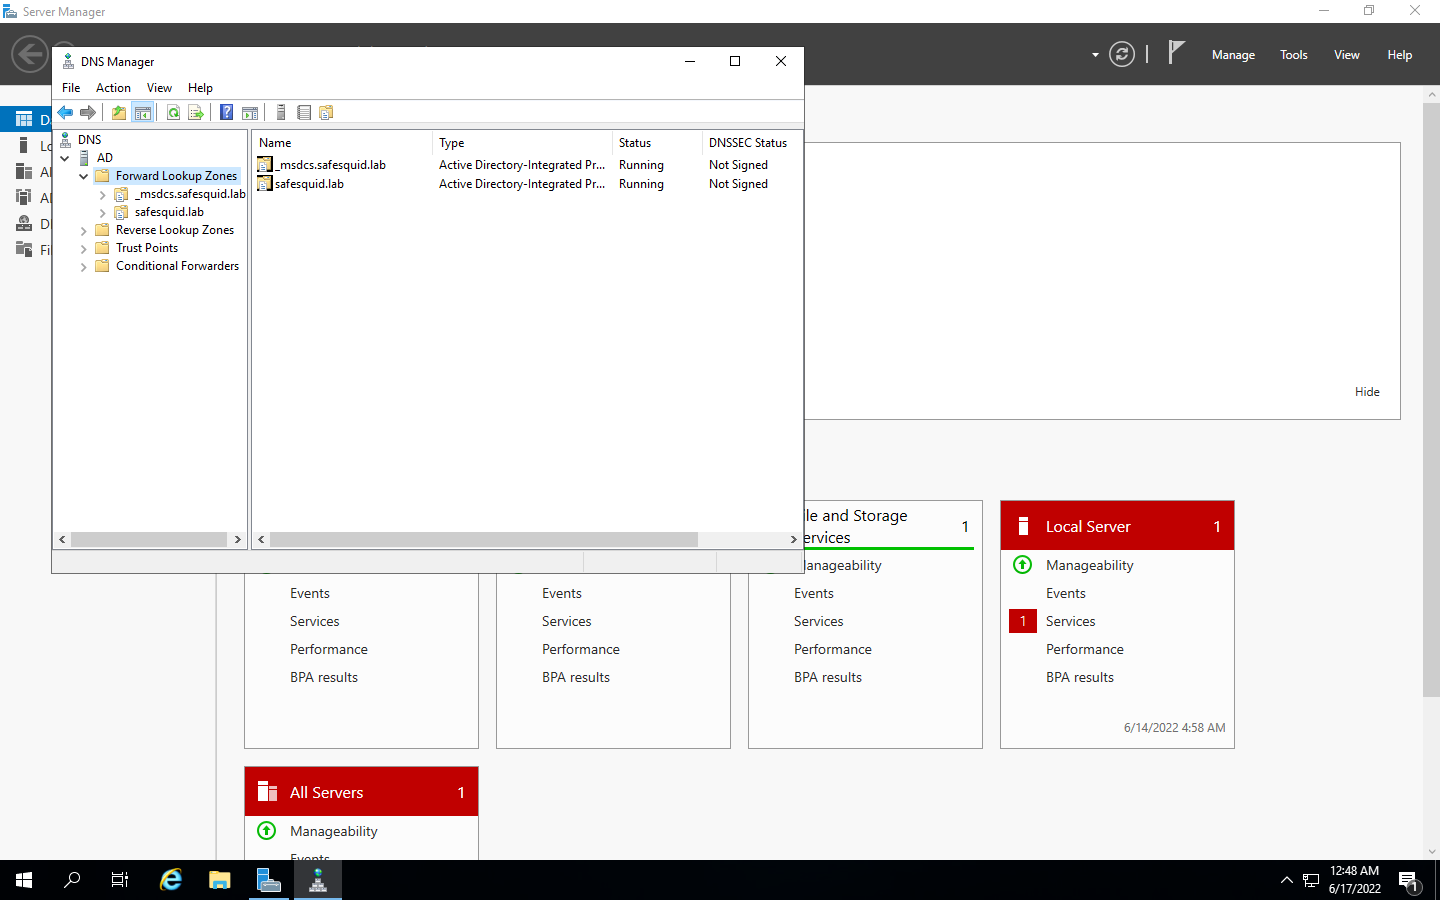1440x900 pixels.
Task: Click the Server Manager refresh icon
Action: coord(1122,54)
